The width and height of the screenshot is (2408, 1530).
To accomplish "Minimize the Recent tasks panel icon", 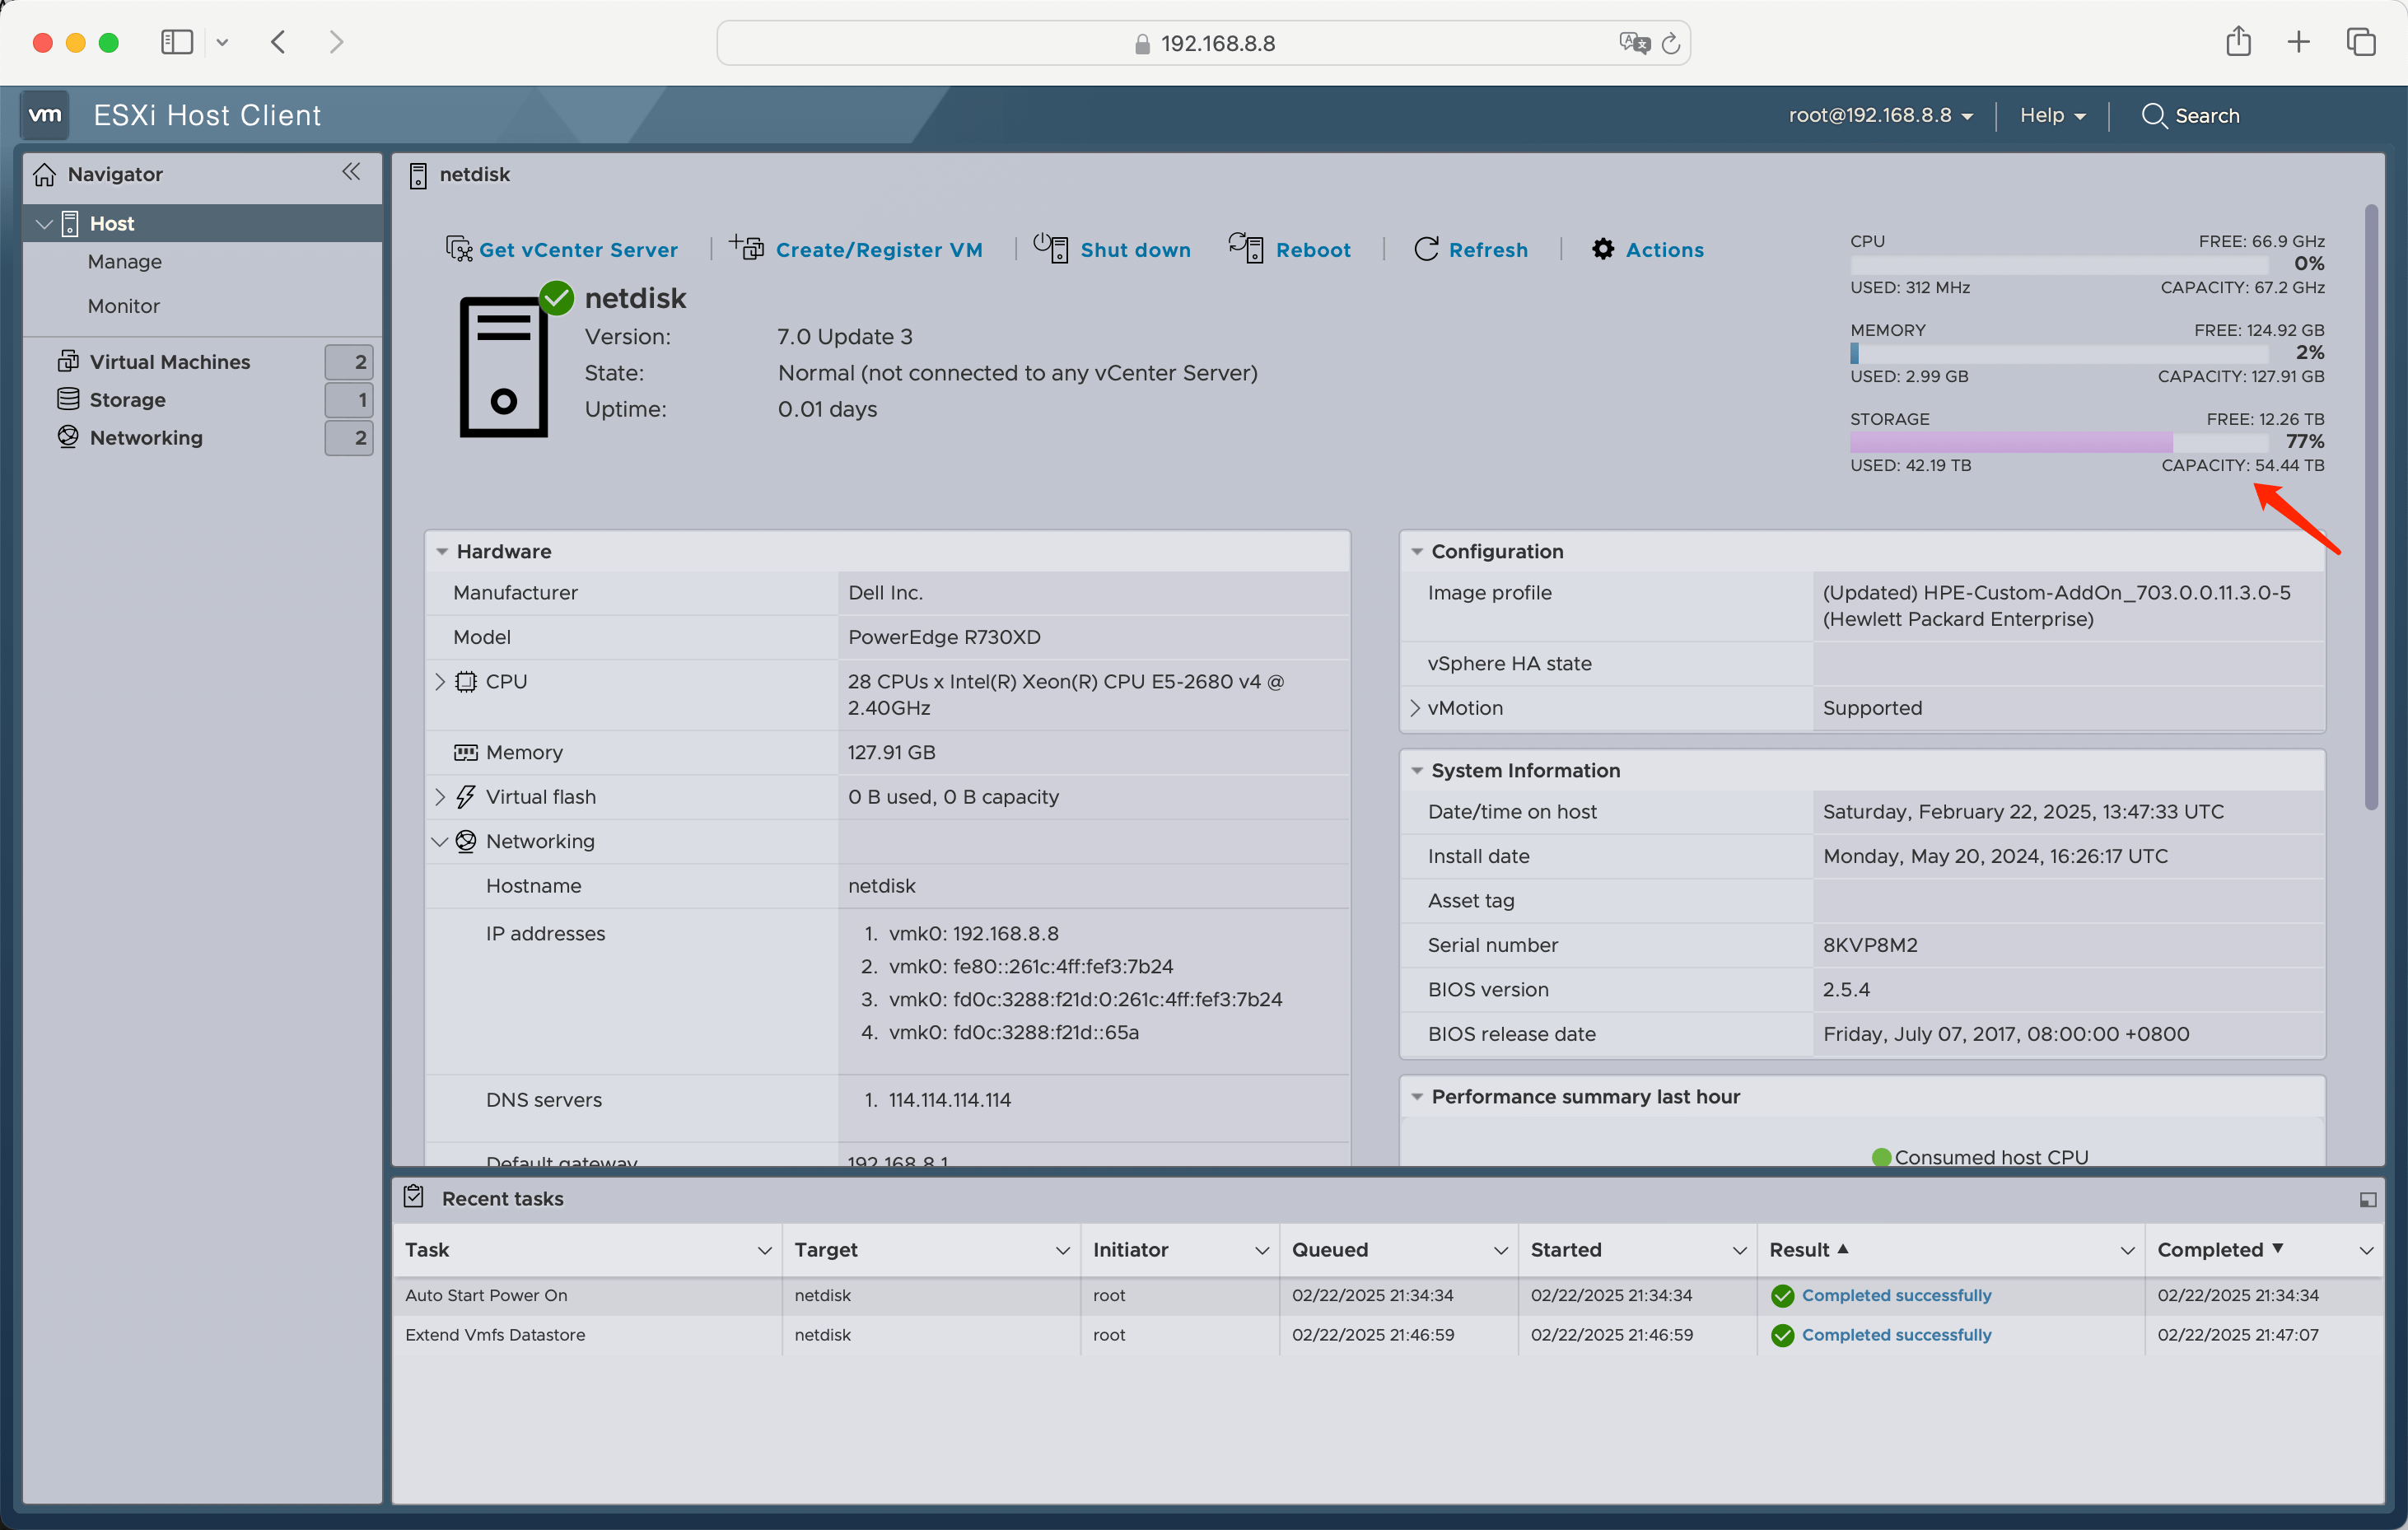I will click(x=2368, y=1199).
